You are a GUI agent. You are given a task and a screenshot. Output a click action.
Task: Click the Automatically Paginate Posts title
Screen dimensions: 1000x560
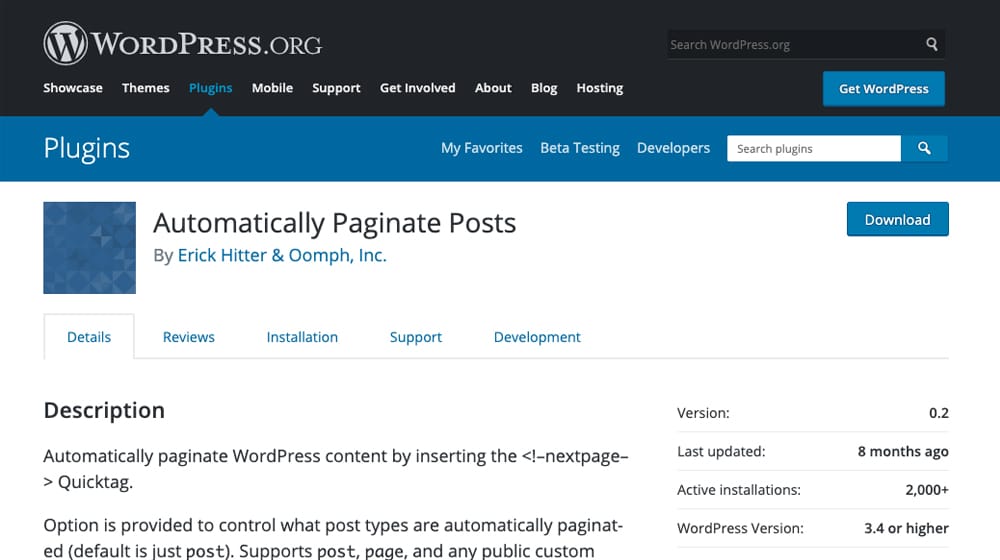click(x=334, y=223)
